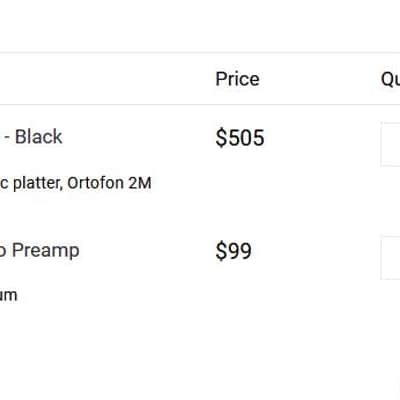Click the dollar sign of the $505 price
The width and height of the screenshot is (400, 400).
[x=221, y=138]
